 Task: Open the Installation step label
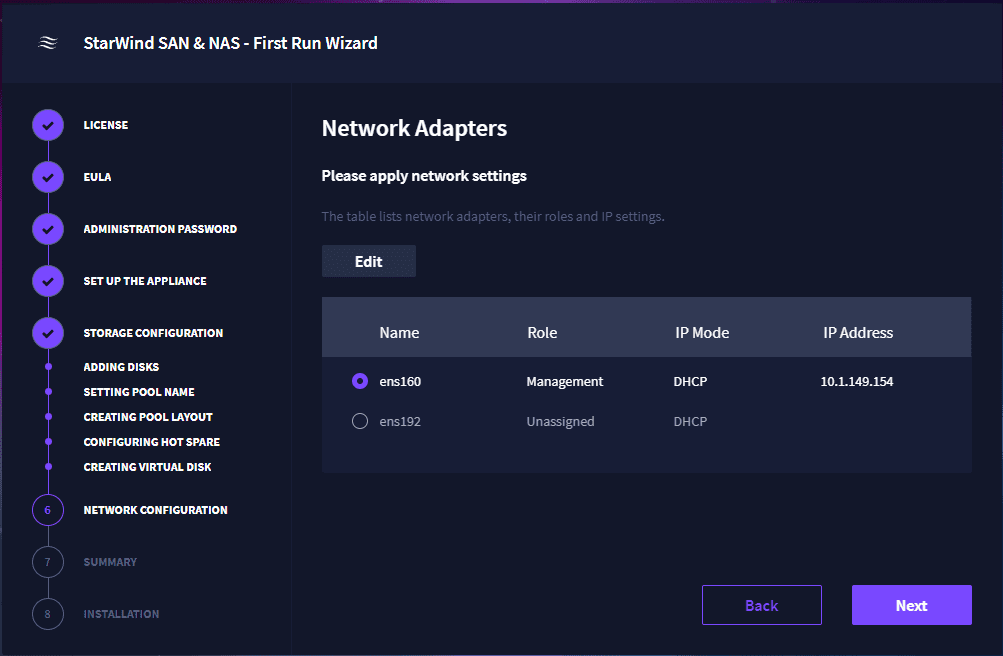[121, 614]
